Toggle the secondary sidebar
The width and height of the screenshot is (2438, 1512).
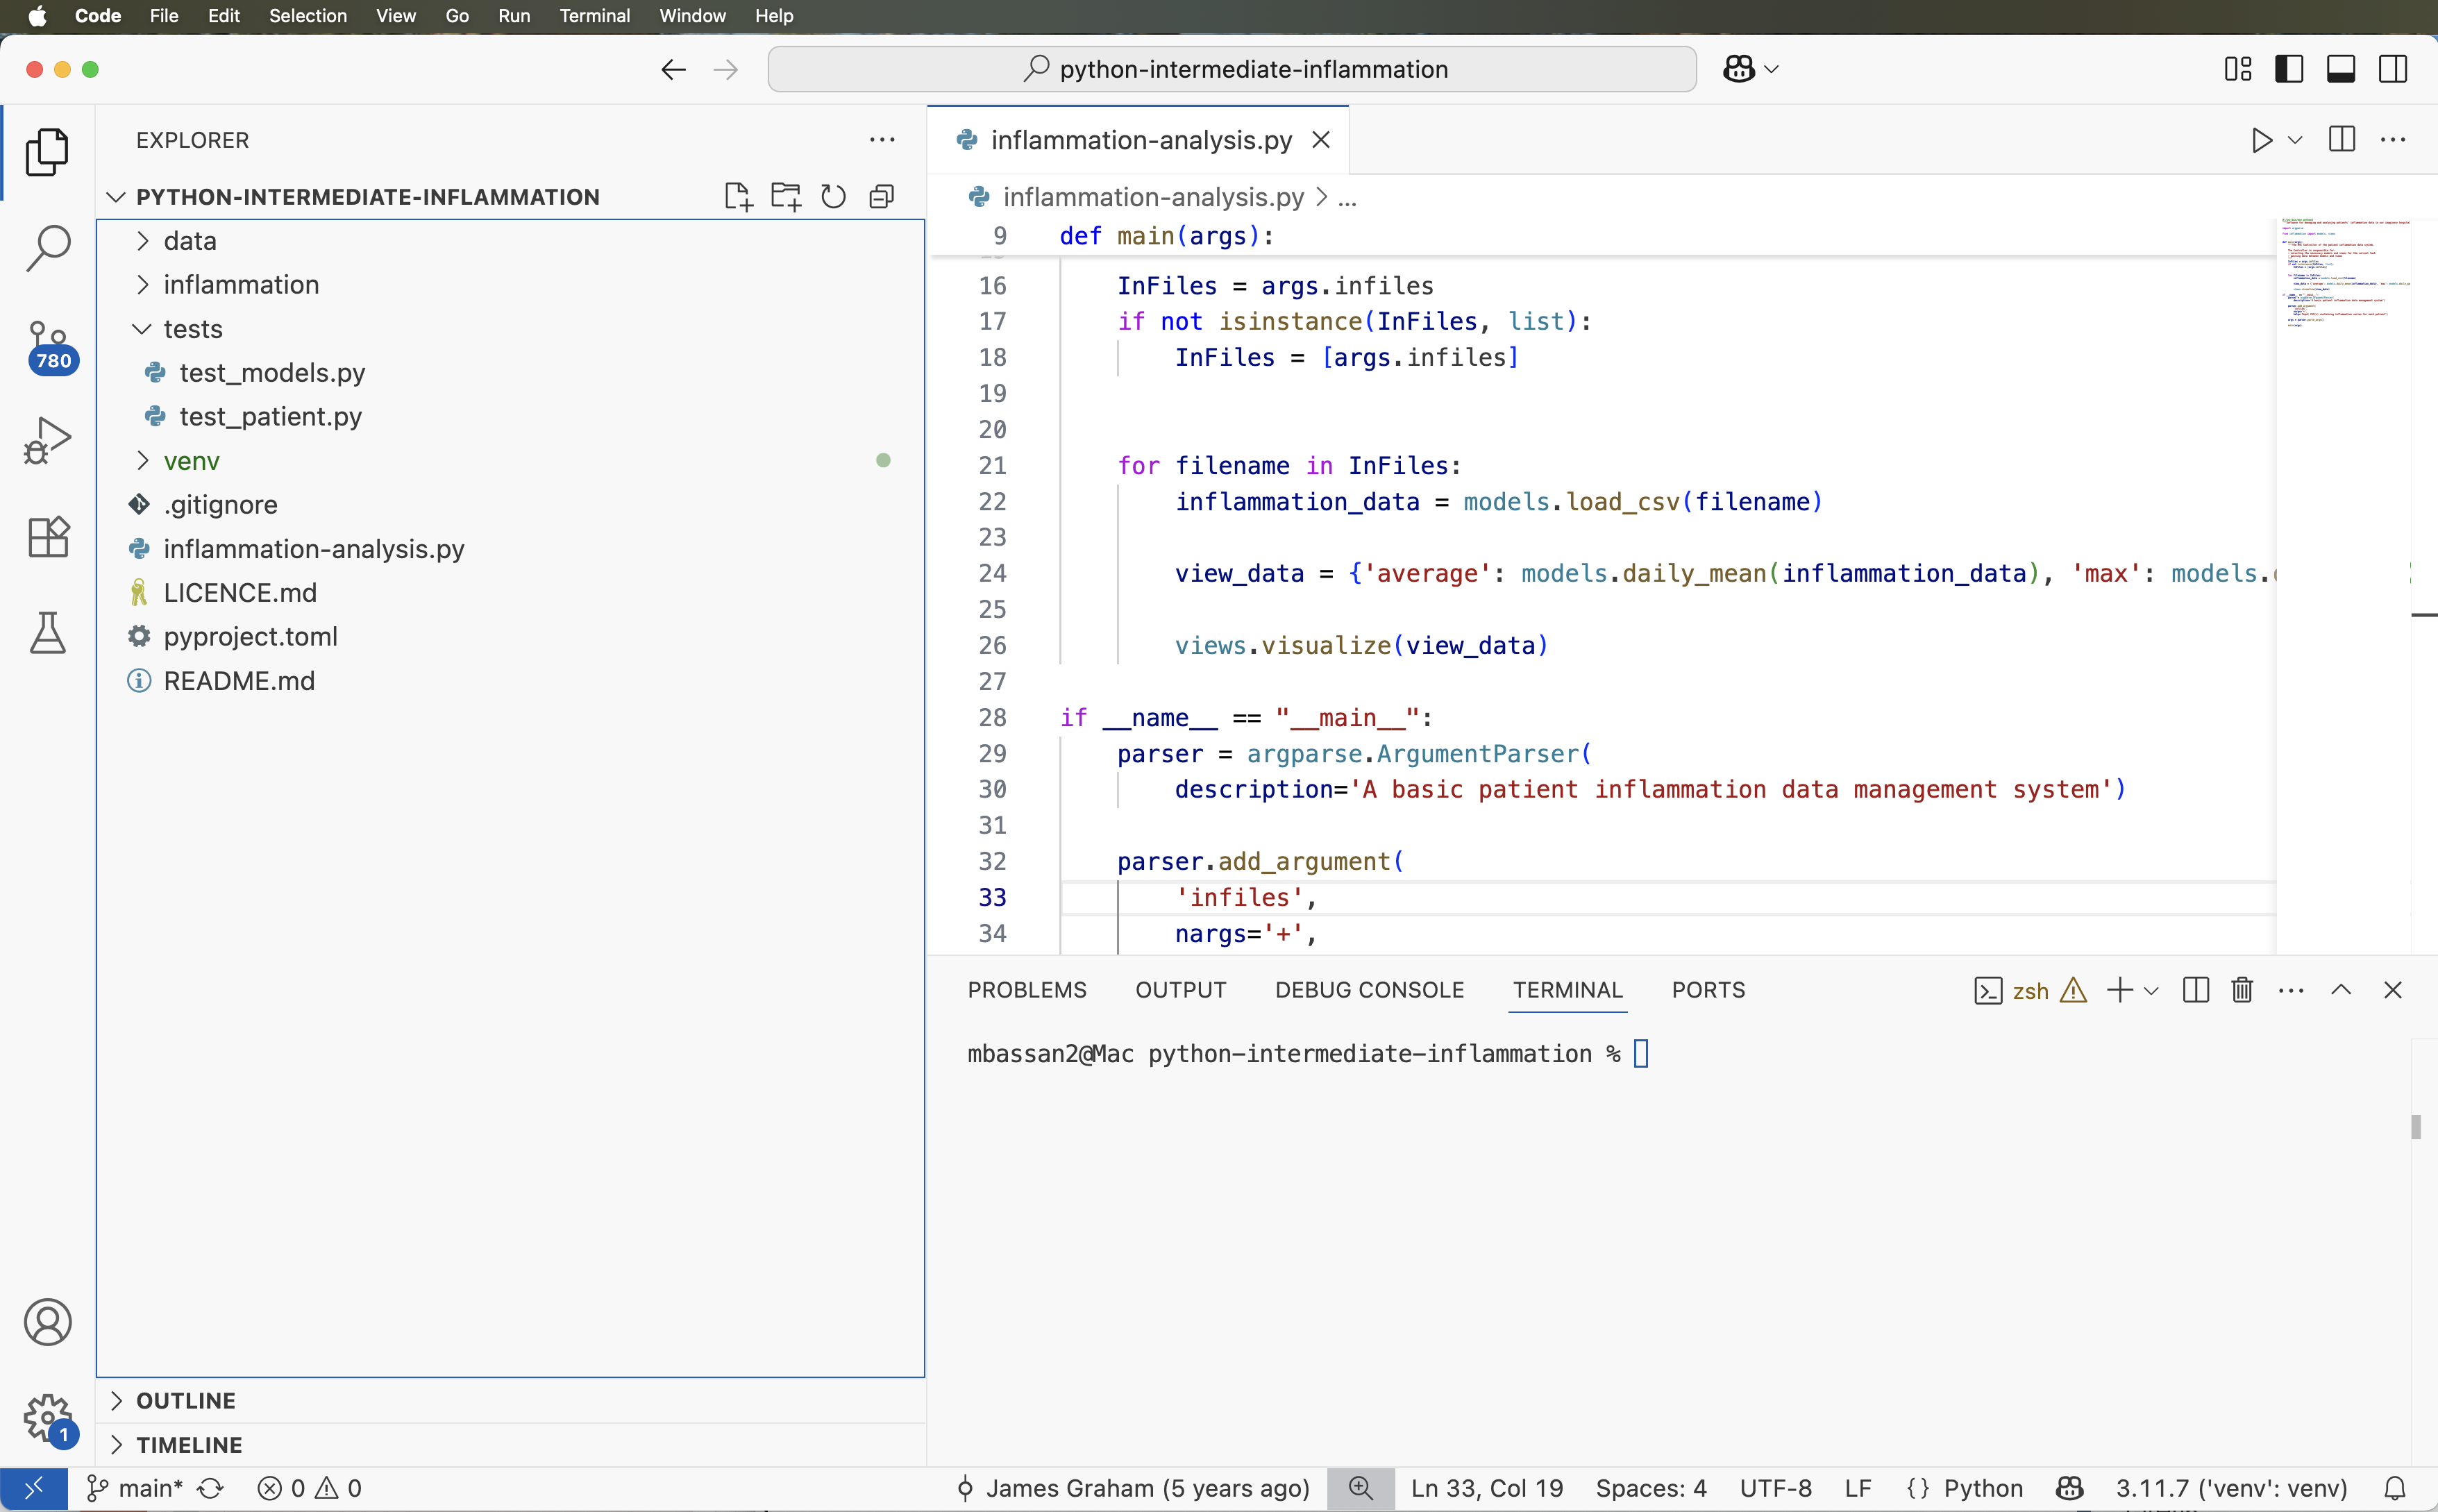coord(2394,68)
